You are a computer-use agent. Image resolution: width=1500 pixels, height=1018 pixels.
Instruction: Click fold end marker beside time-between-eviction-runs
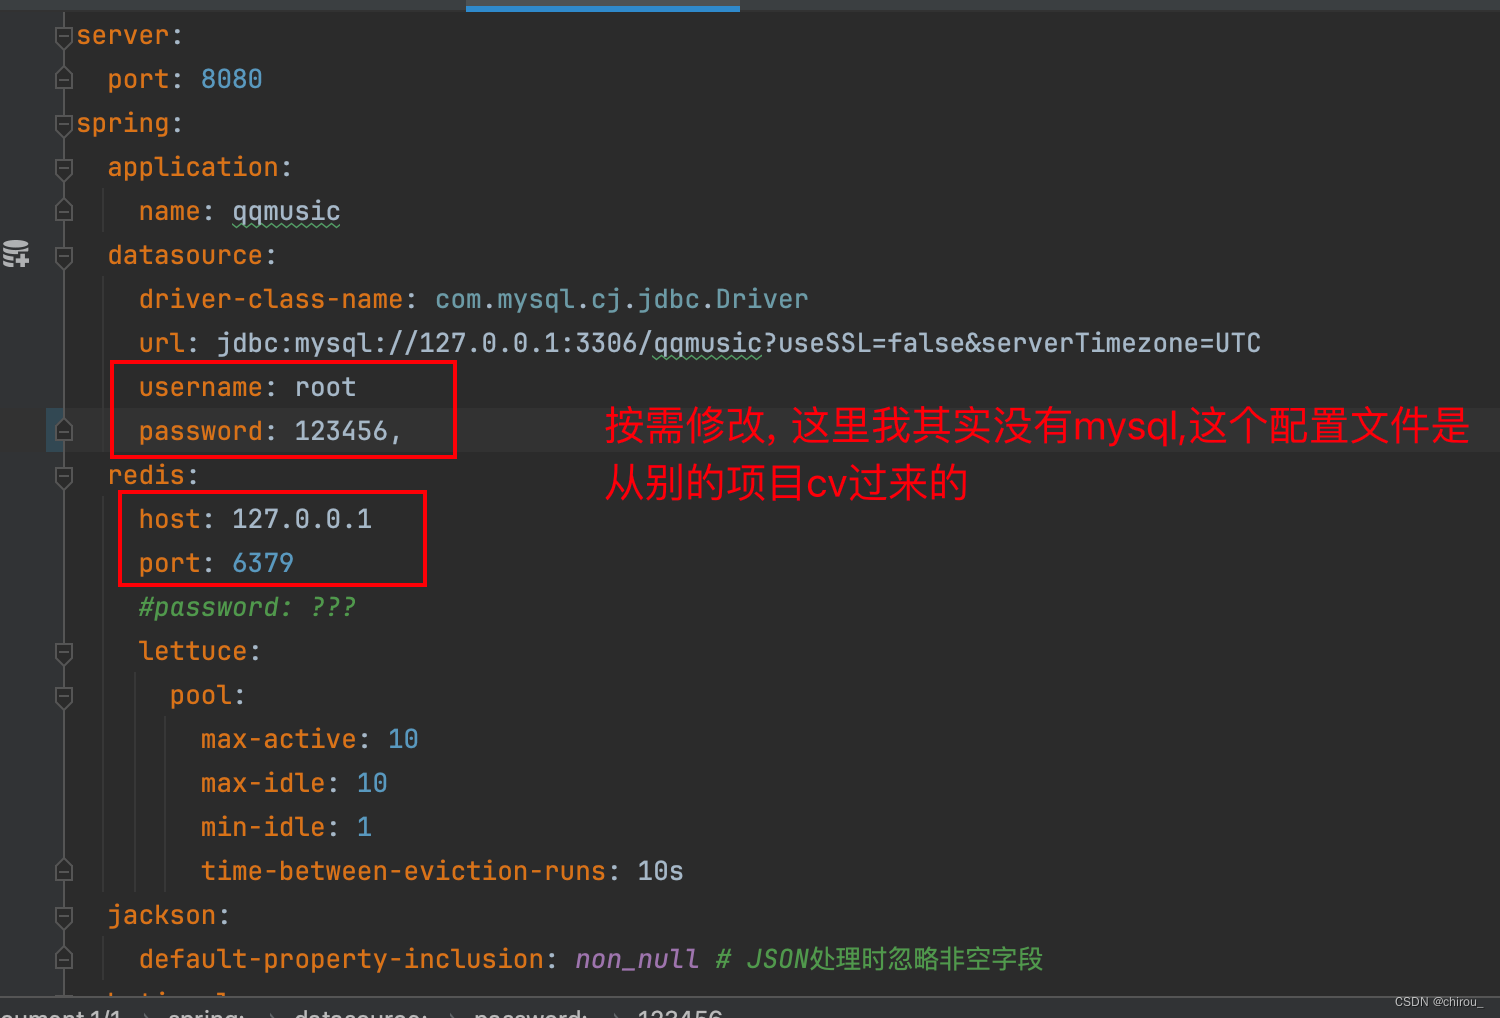[64, 871]
